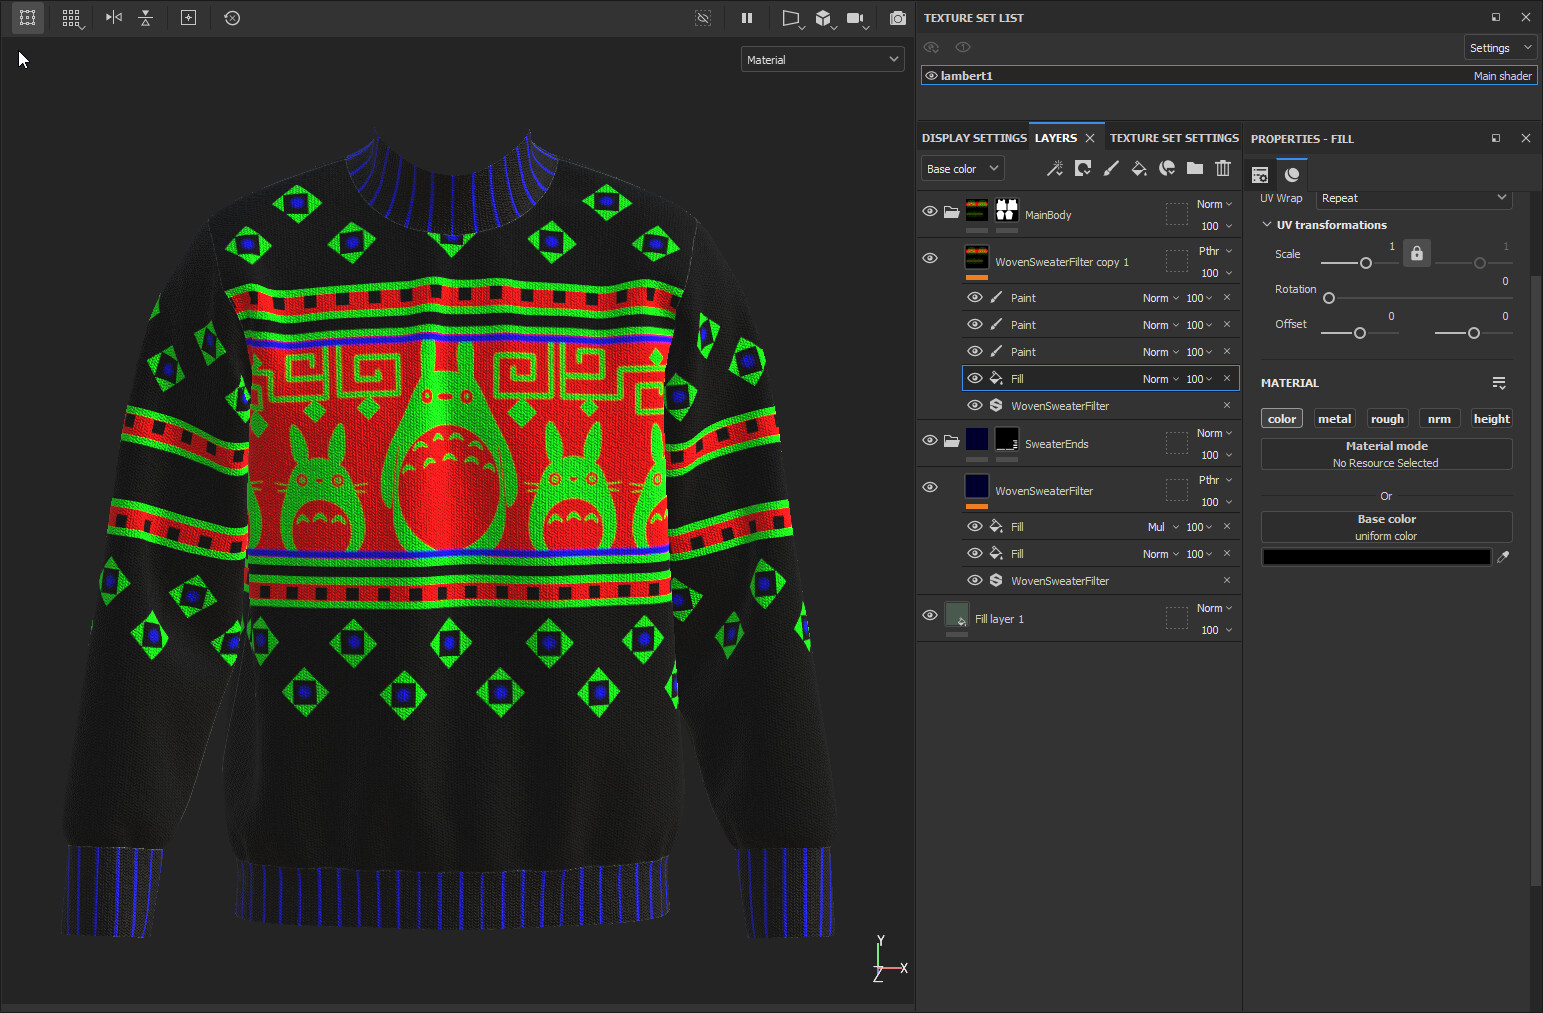Create a layer group with the folder icon
The image size is (1543, 1013).
click(x=1195, y=168)
